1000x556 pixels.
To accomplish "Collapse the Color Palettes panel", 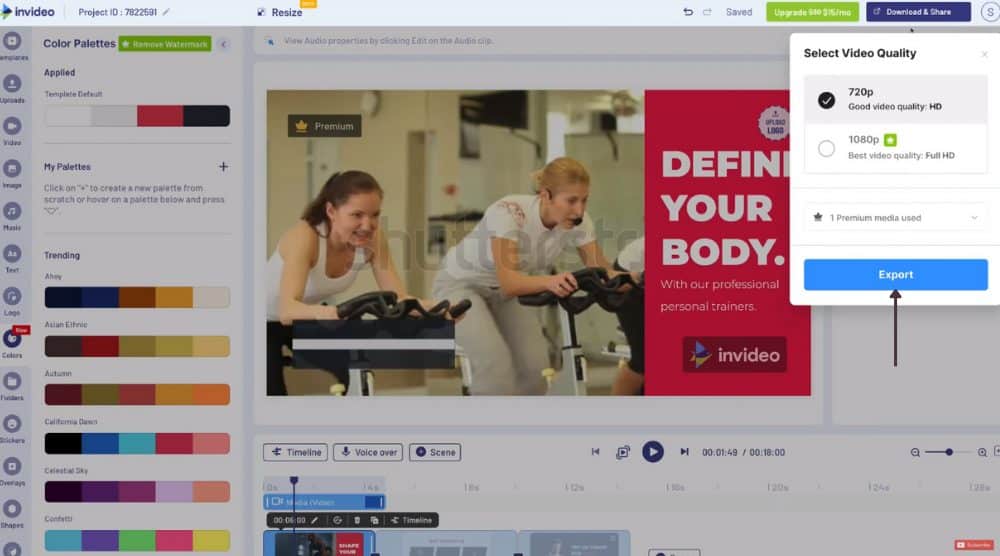I will [223, 44].
